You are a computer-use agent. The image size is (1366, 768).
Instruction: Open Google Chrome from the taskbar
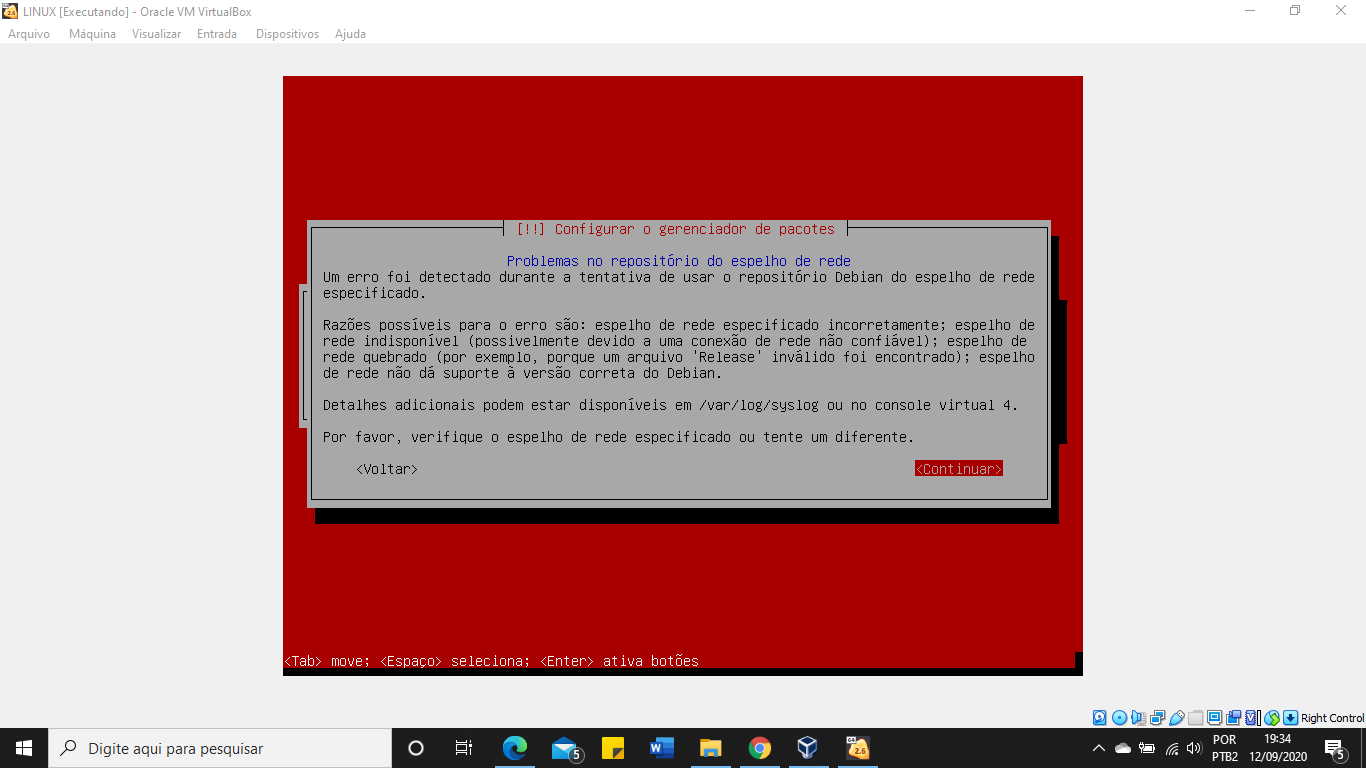click(759, 748)
